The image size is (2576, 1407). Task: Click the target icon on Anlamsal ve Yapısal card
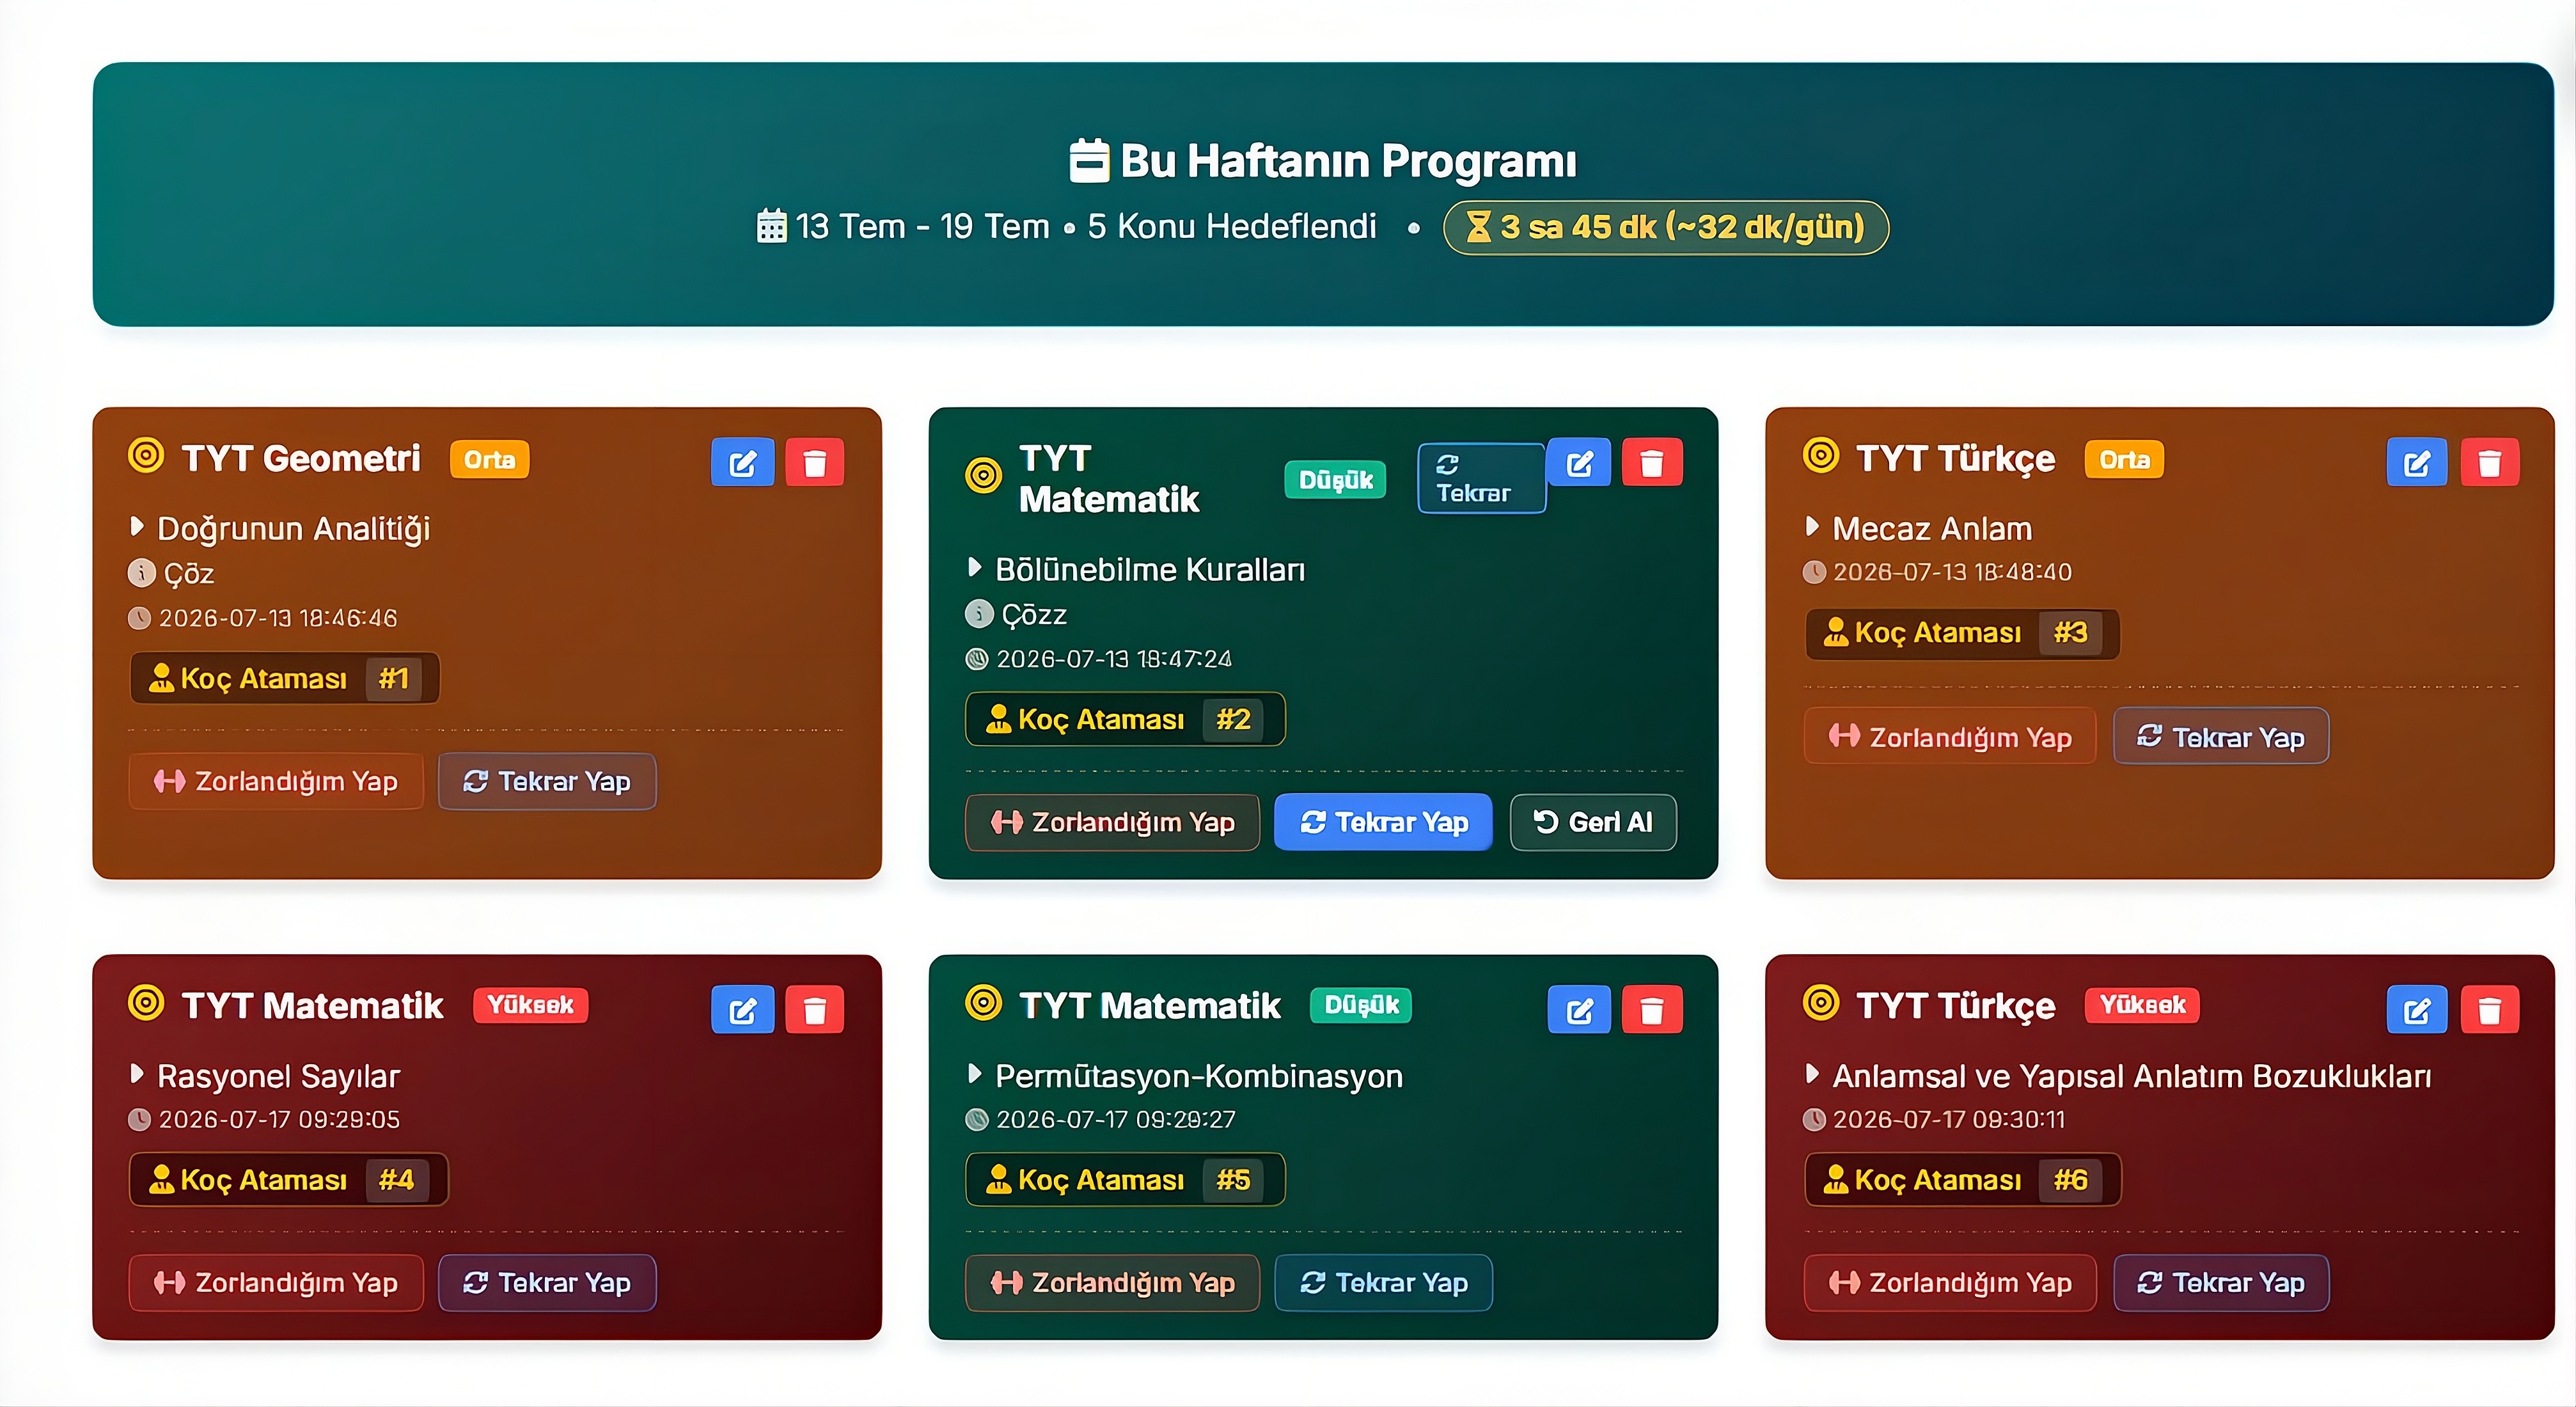click(1821, 1002)
